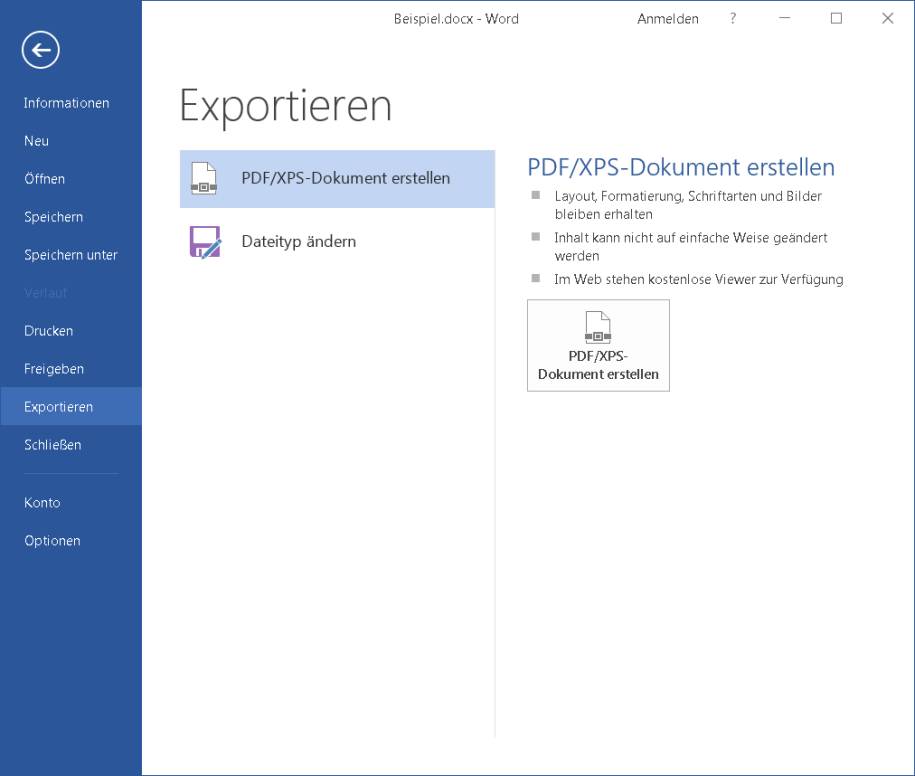915x776 pixels.
Task: Click the purple floppy disk Dateityp icon
Action: point(205,242)
